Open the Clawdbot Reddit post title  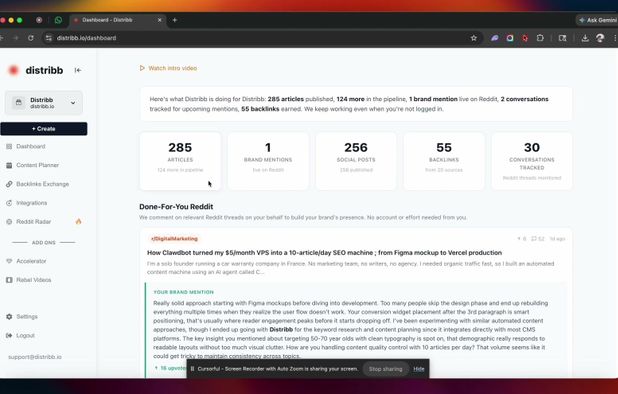(x=324, y=253)
